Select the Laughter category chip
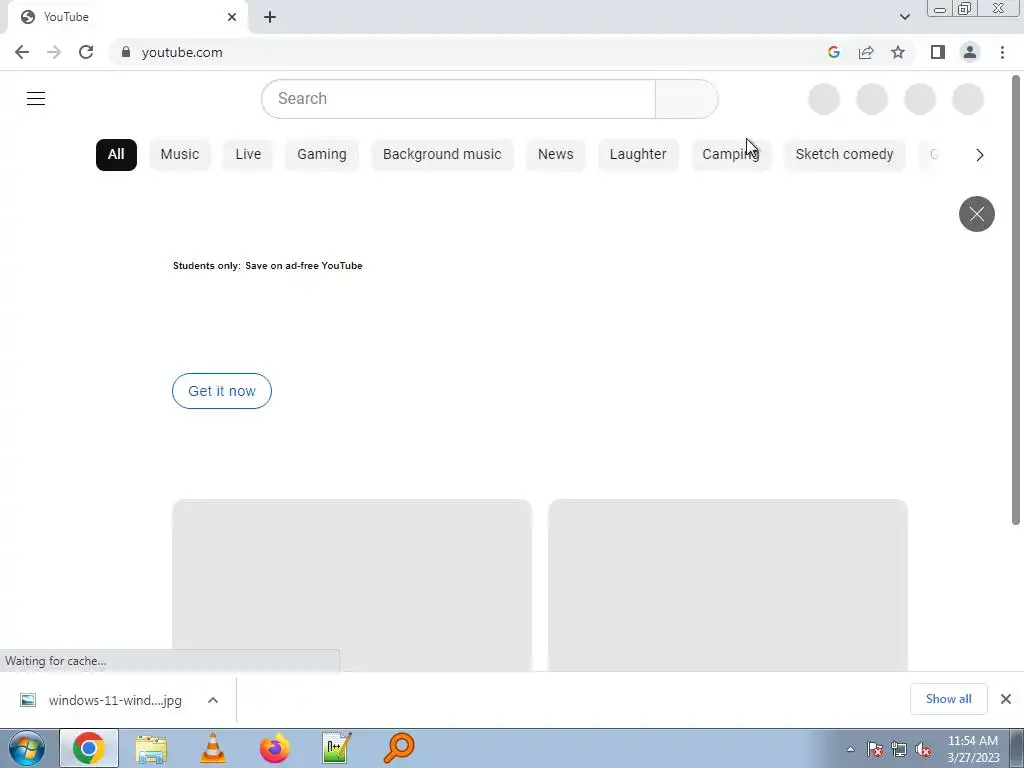Screen dimensions: 1024x768 (x=638, y=155)
